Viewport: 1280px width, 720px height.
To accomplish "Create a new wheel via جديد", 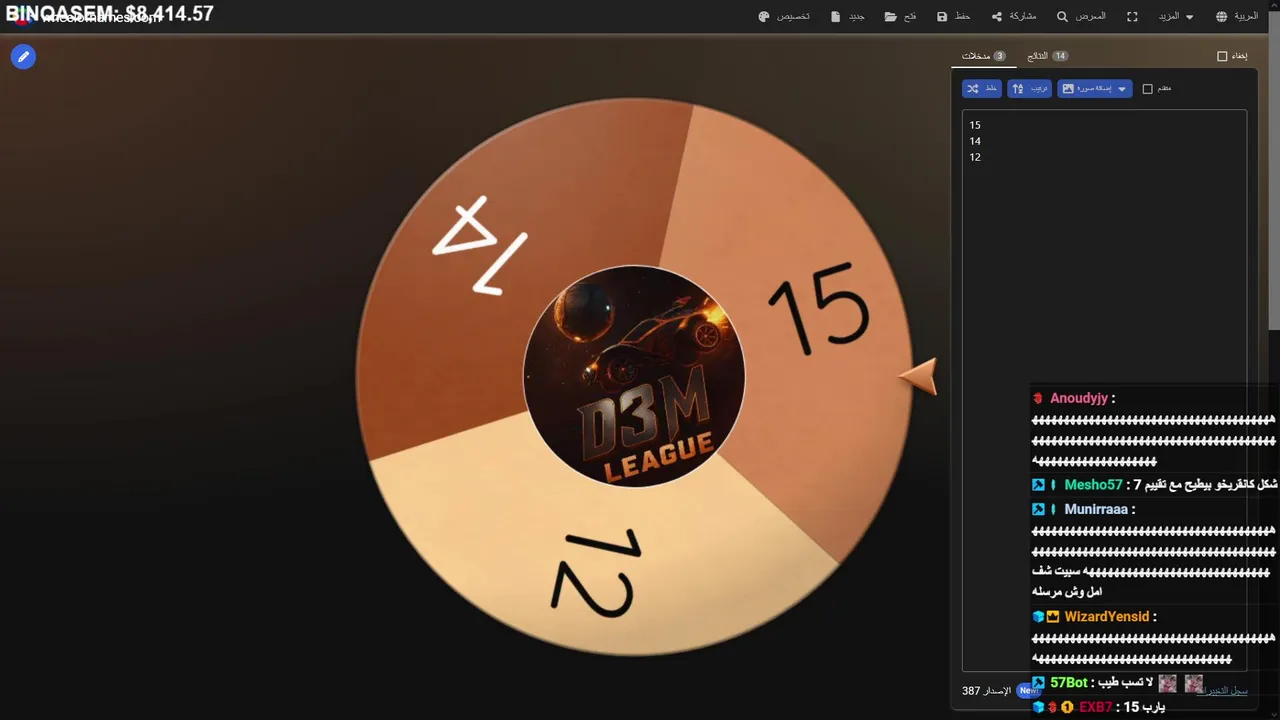I will click(848, 17).
